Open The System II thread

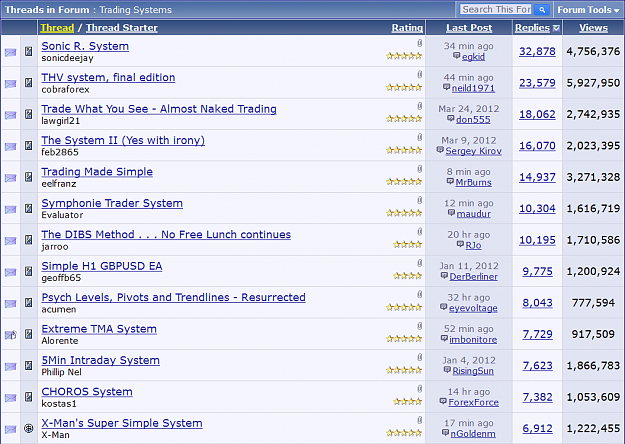(x=123, y=141)
